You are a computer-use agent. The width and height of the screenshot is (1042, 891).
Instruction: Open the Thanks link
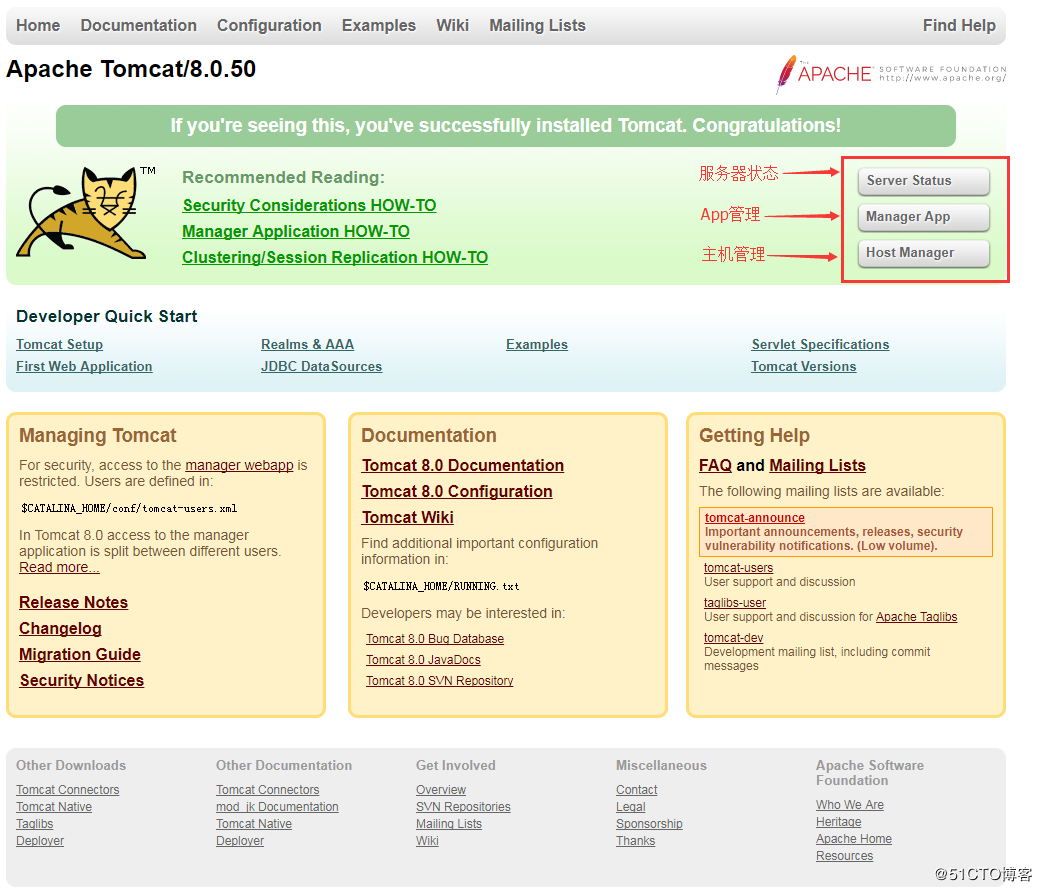click(x=635, y=841)
